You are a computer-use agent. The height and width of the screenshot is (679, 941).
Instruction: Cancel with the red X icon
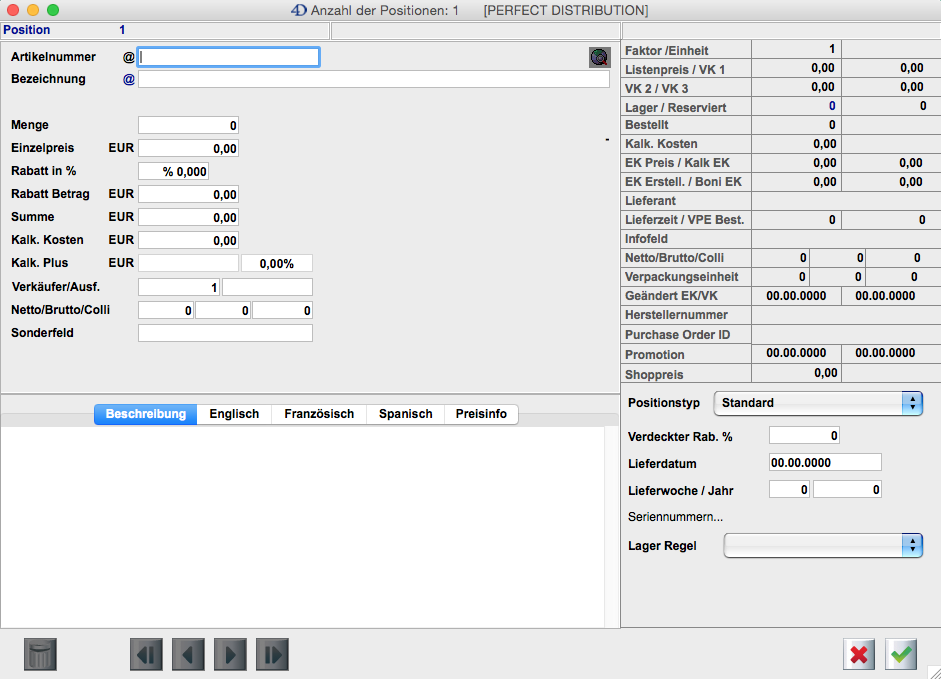point(859,655)
